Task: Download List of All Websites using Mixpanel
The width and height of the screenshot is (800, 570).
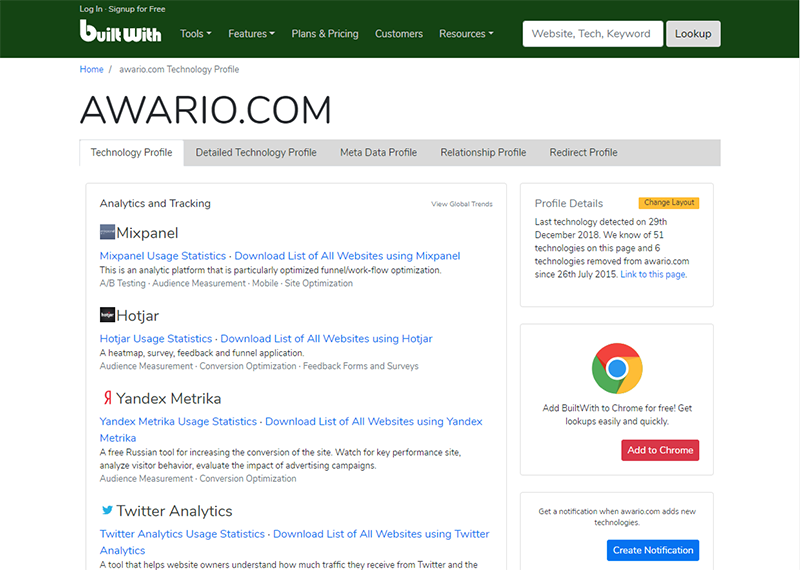Action: (x=347, y=256)
